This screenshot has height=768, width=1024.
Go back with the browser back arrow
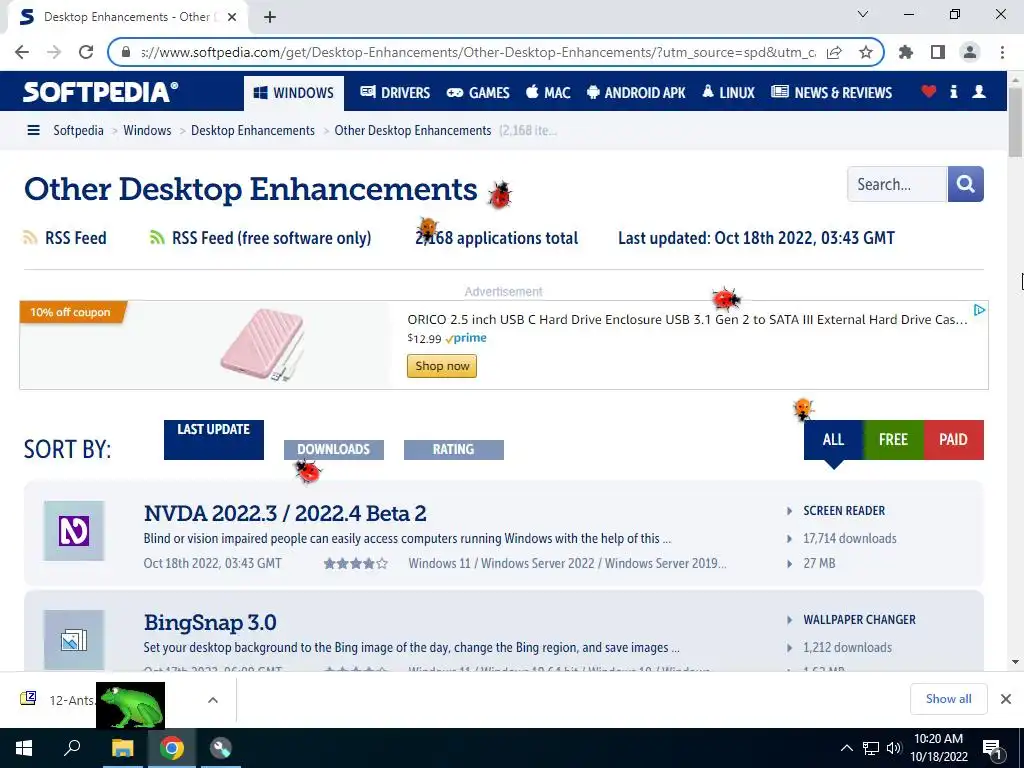point(22,52)
